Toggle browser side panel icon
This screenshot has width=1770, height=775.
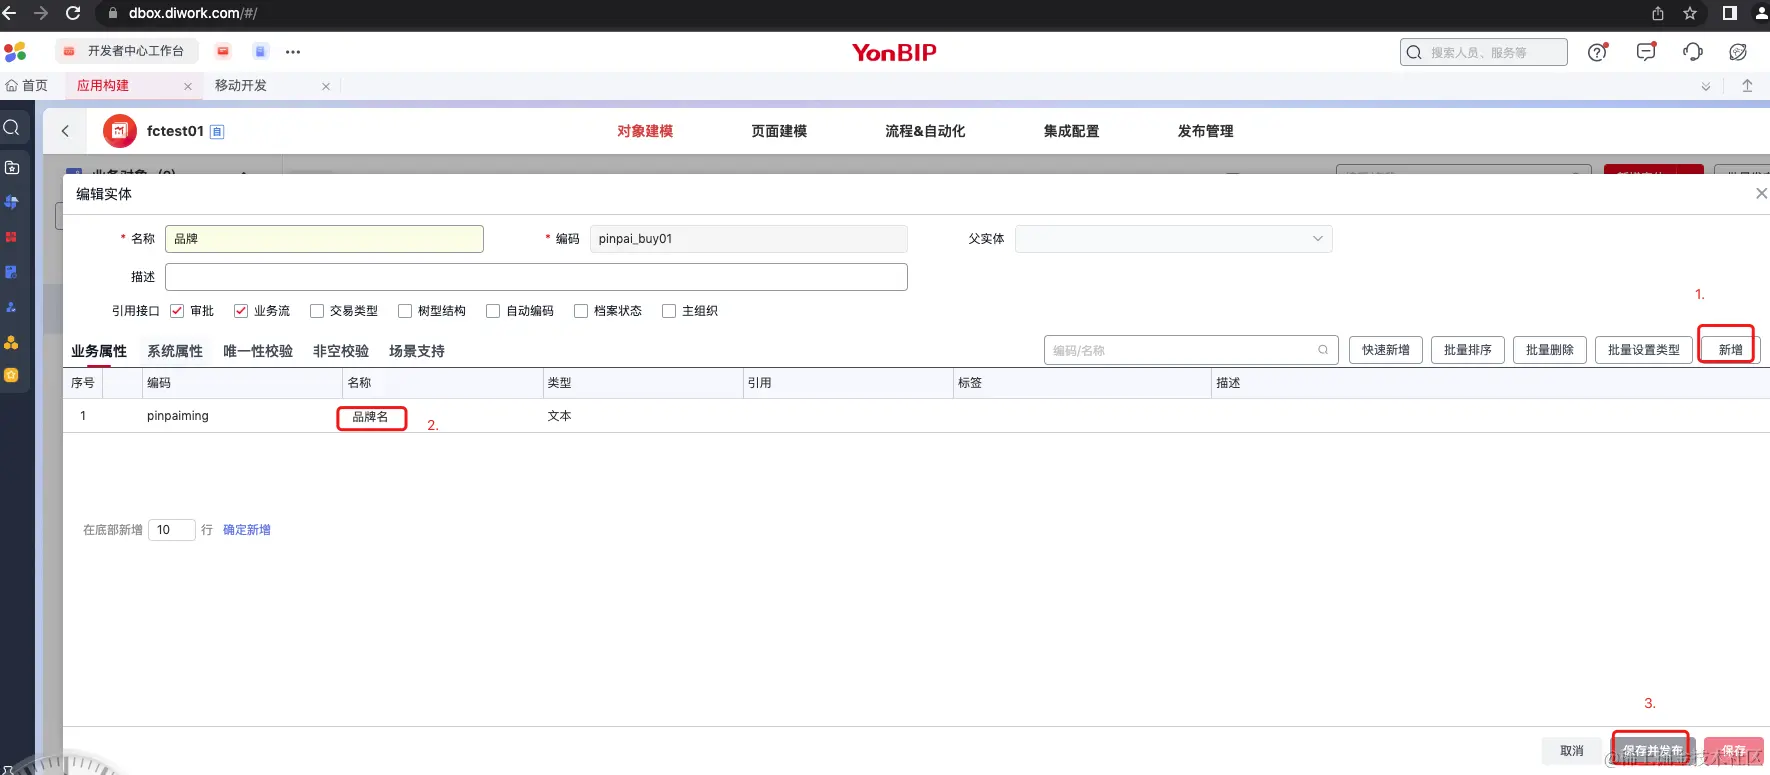[x=1729, y=13]
